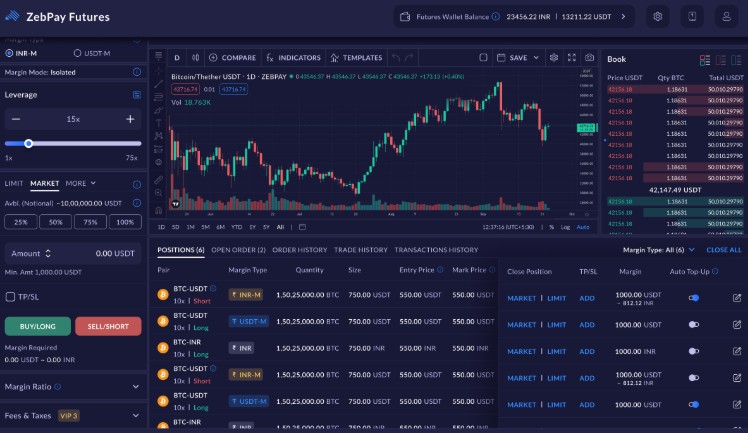Click the leverage slider handle
Screen dimensions: 748x433
[28, 144]
